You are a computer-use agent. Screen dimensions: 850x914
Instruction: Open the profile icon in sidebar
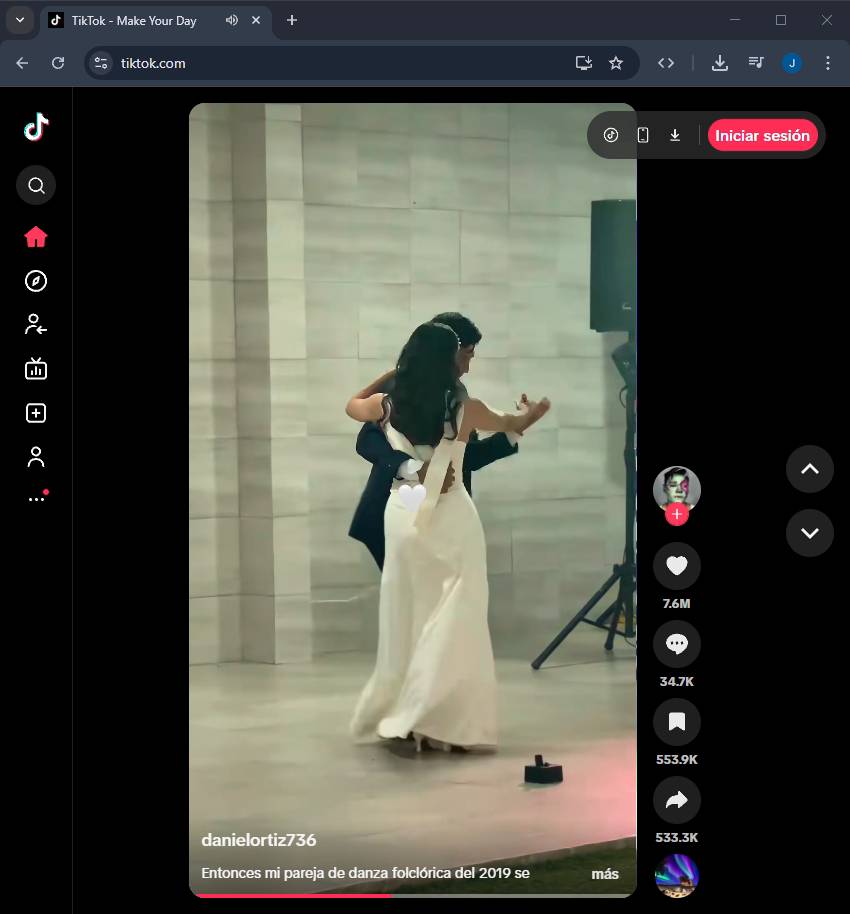pyautogui.click(x=36, y=457)
